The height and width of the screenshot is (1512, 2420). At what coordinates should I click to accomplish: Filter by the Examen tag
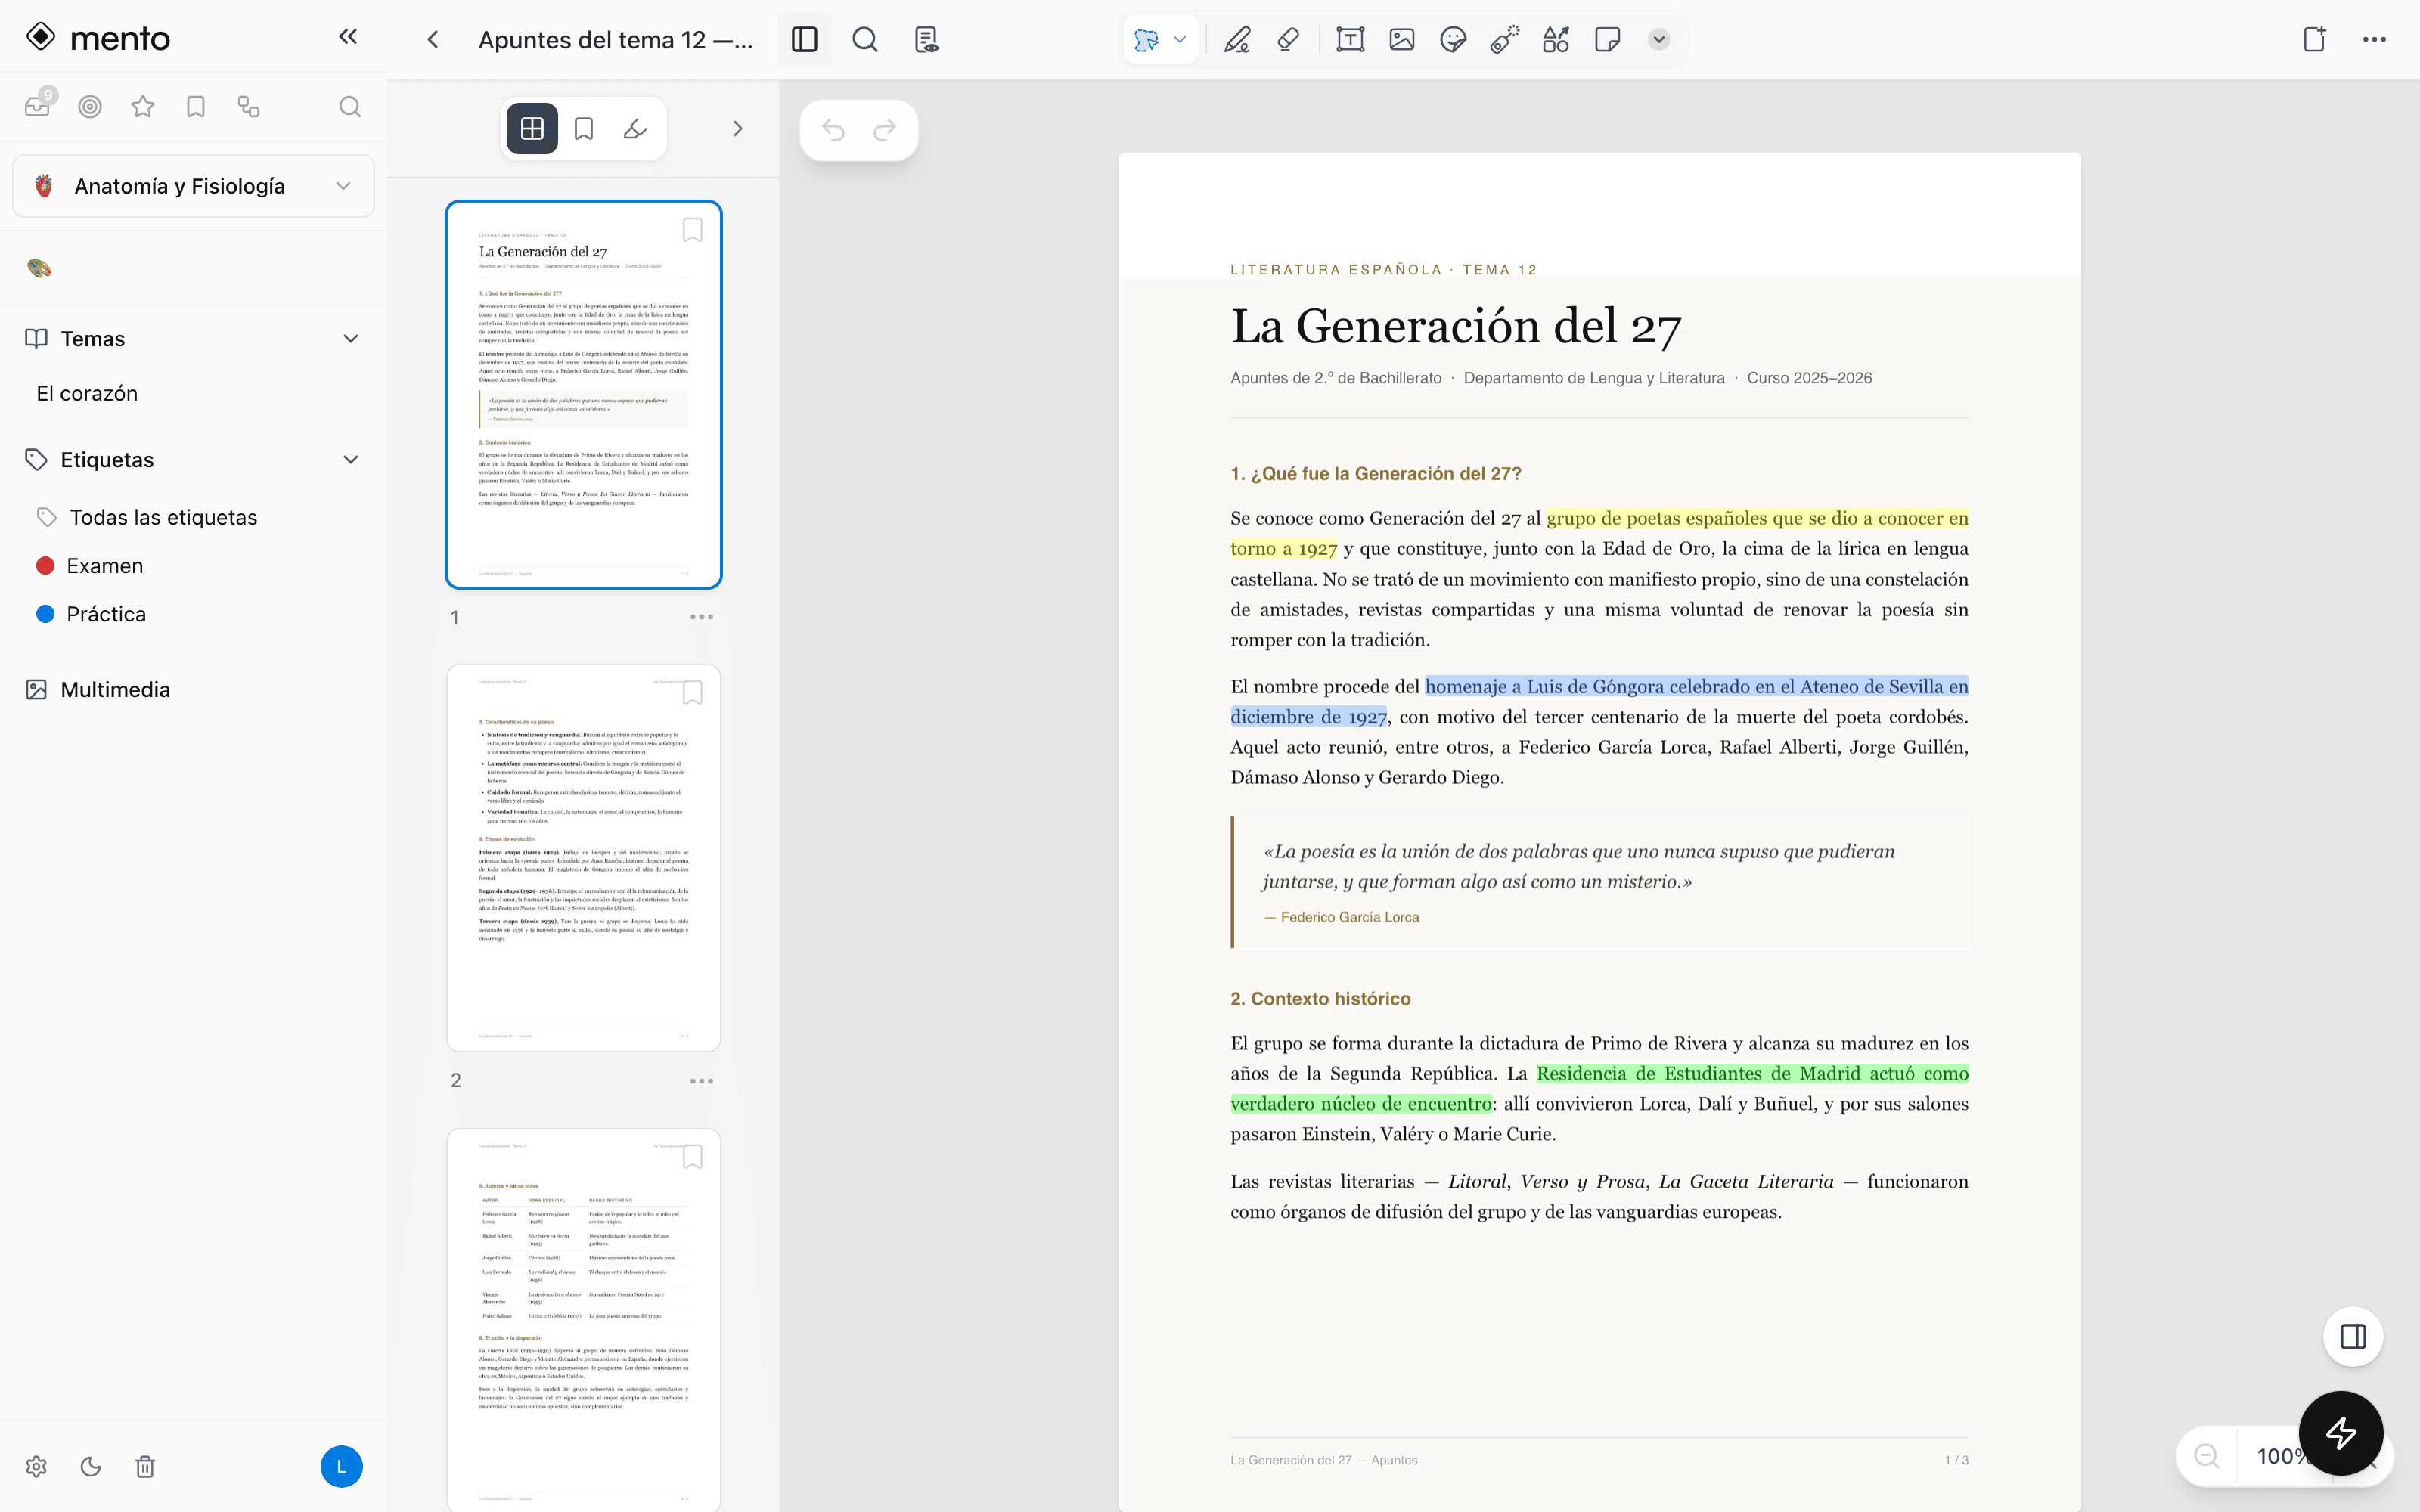pos(105,566)
